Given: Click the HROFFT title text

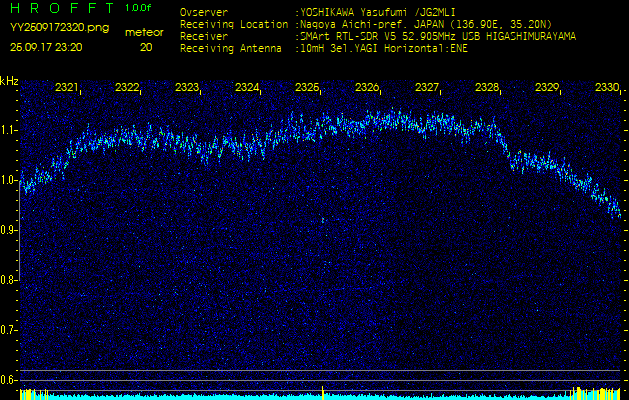Looking at the screenshot, I should pos(61,8).
